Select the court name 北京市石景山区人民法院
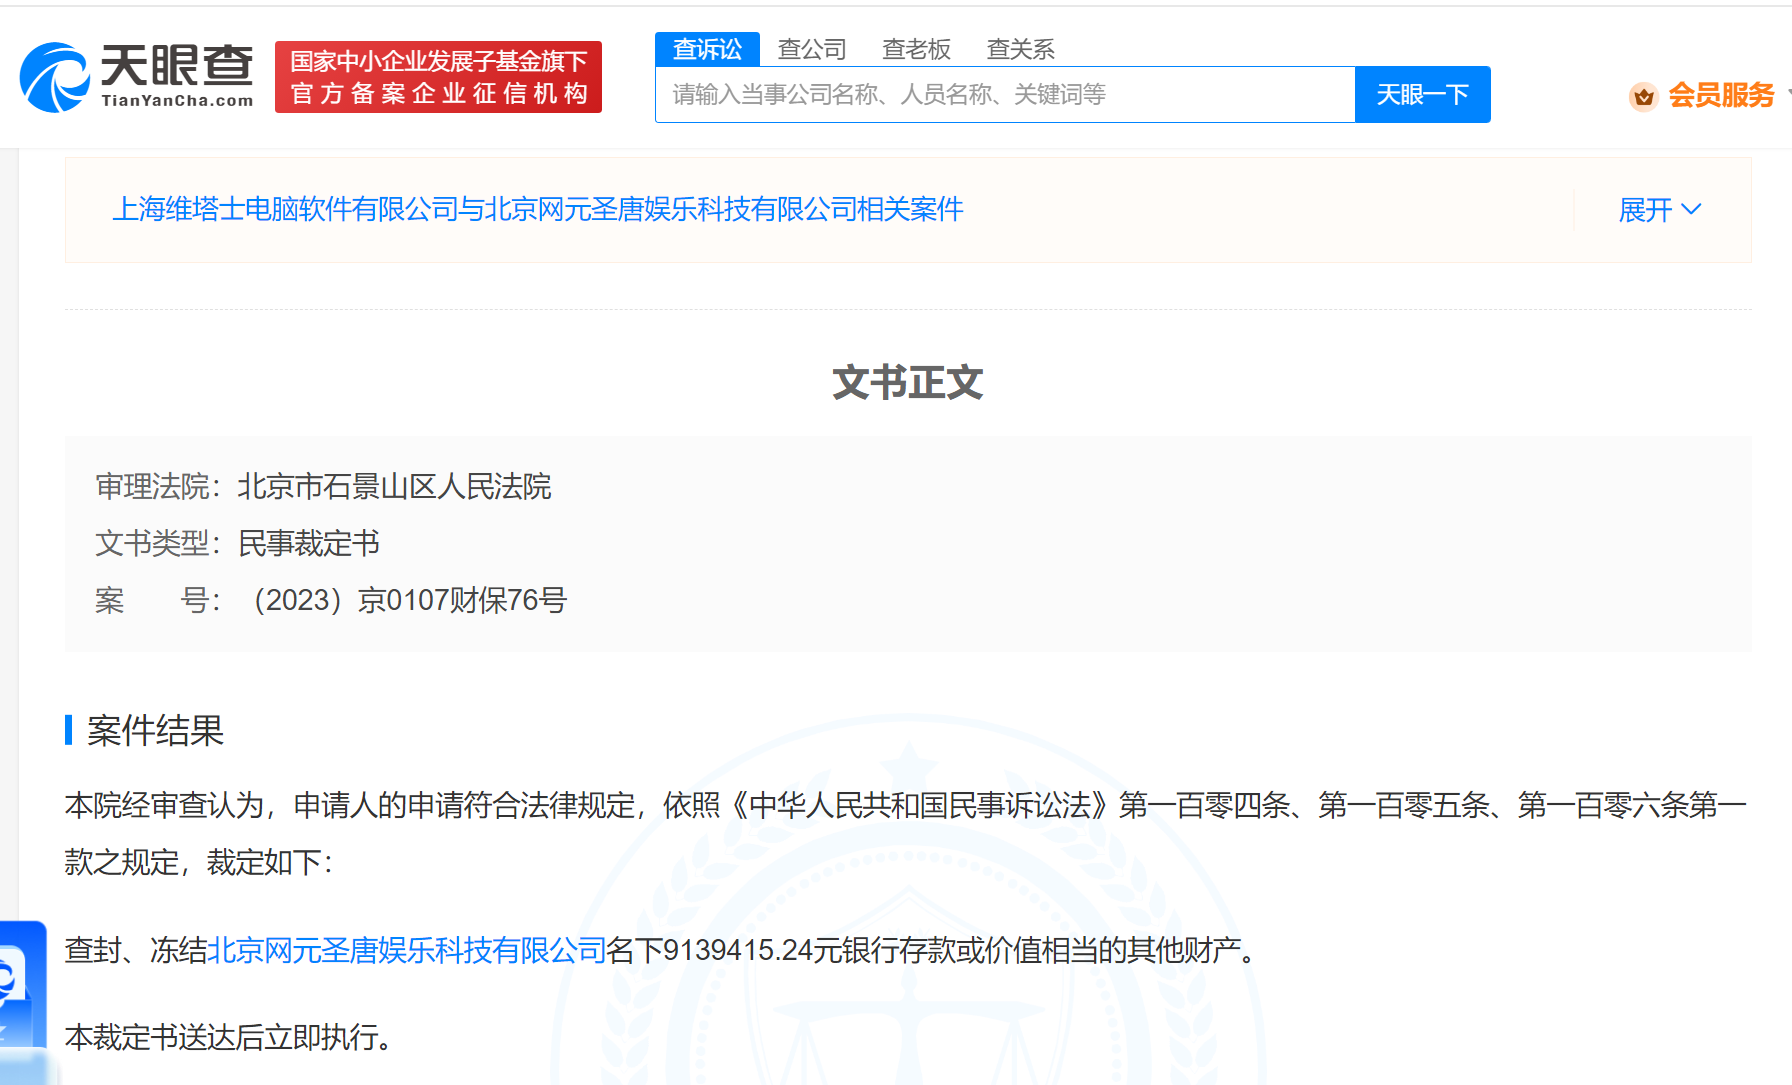 [394, 487]
